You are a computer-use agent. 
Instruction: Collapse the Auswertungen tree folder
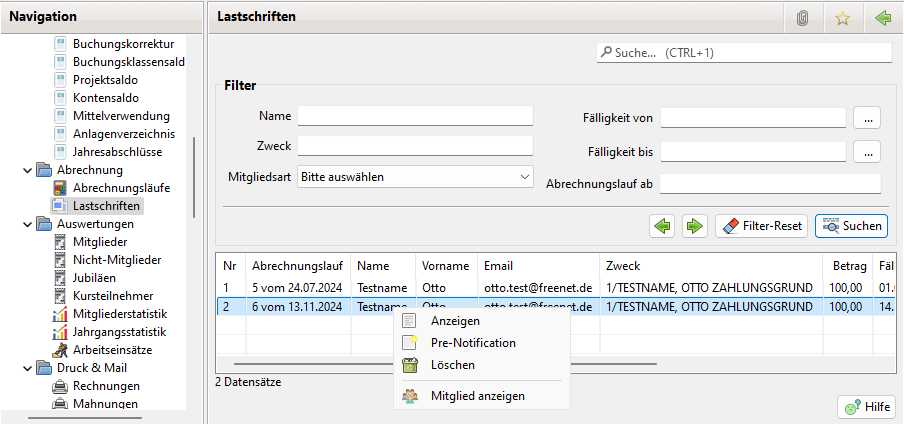coord(27,224)
